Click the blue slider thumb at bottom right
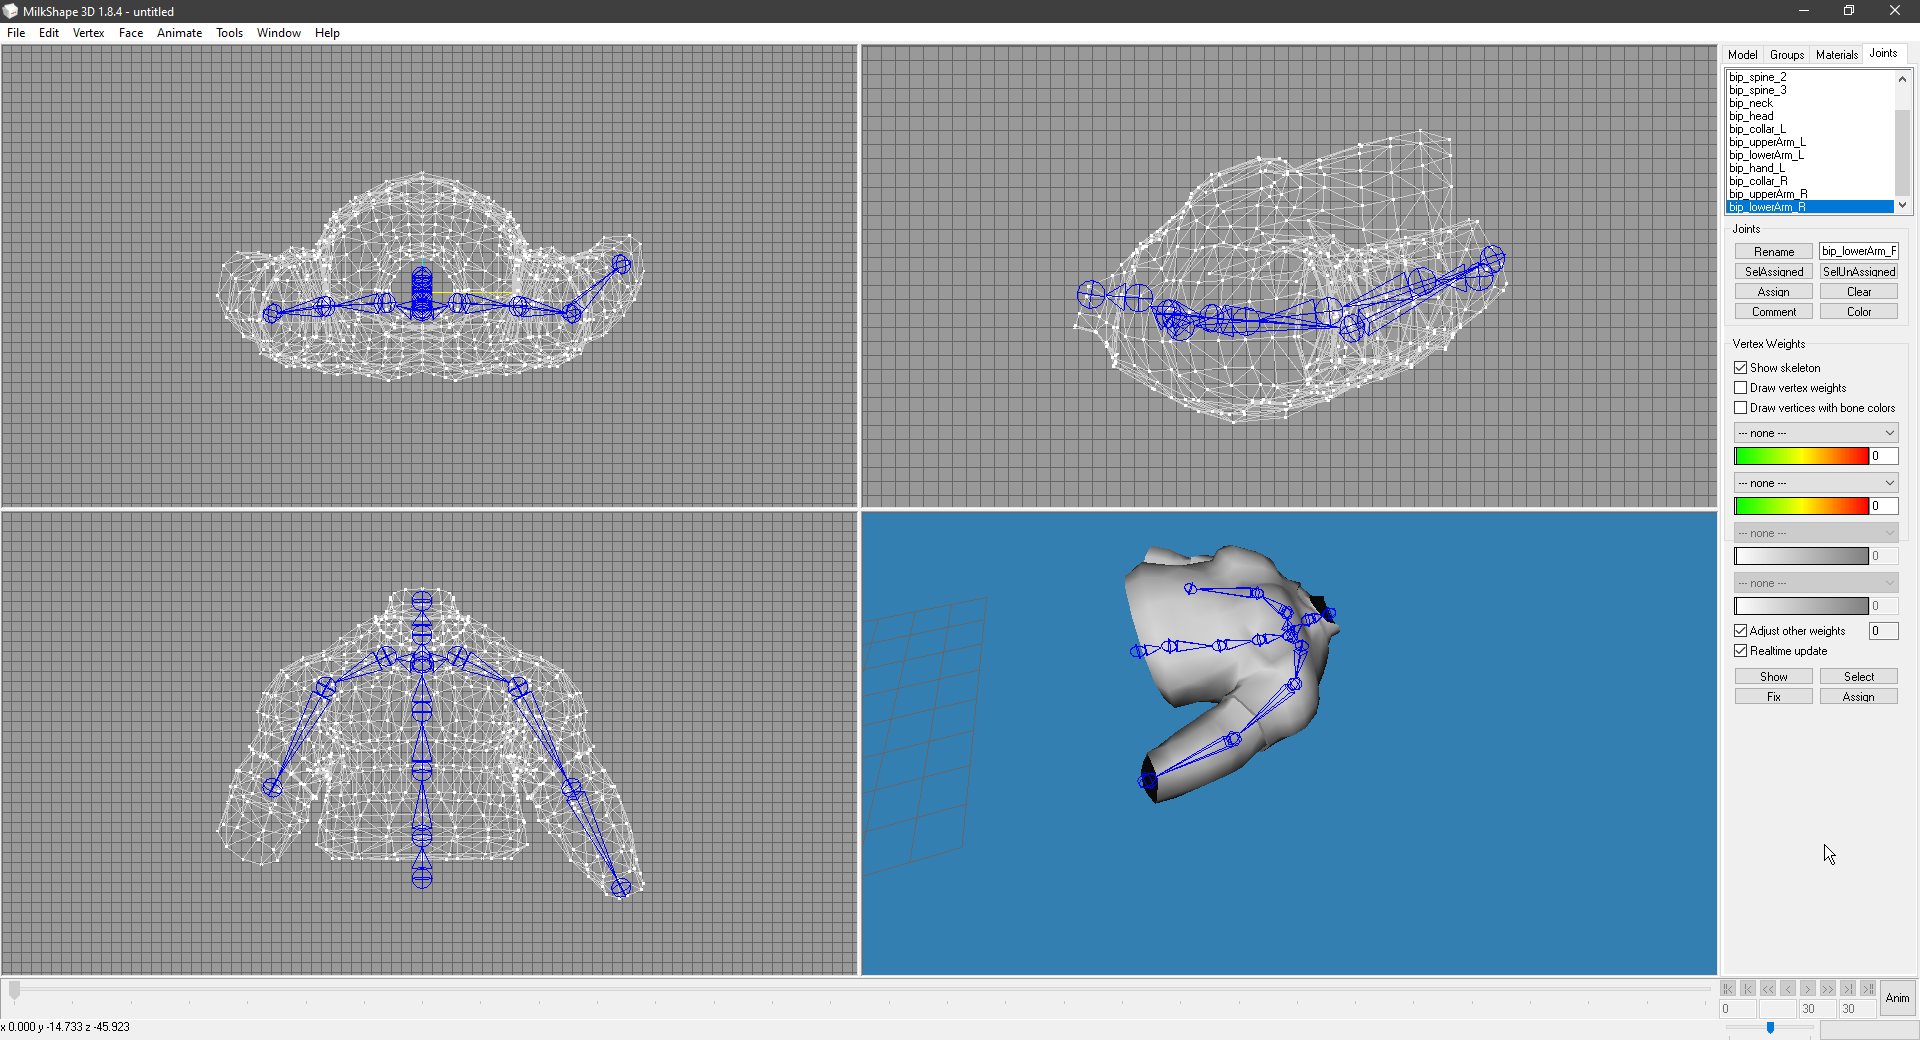This screenshot has height=1040, width=1920. (x=1770, y=1027)
